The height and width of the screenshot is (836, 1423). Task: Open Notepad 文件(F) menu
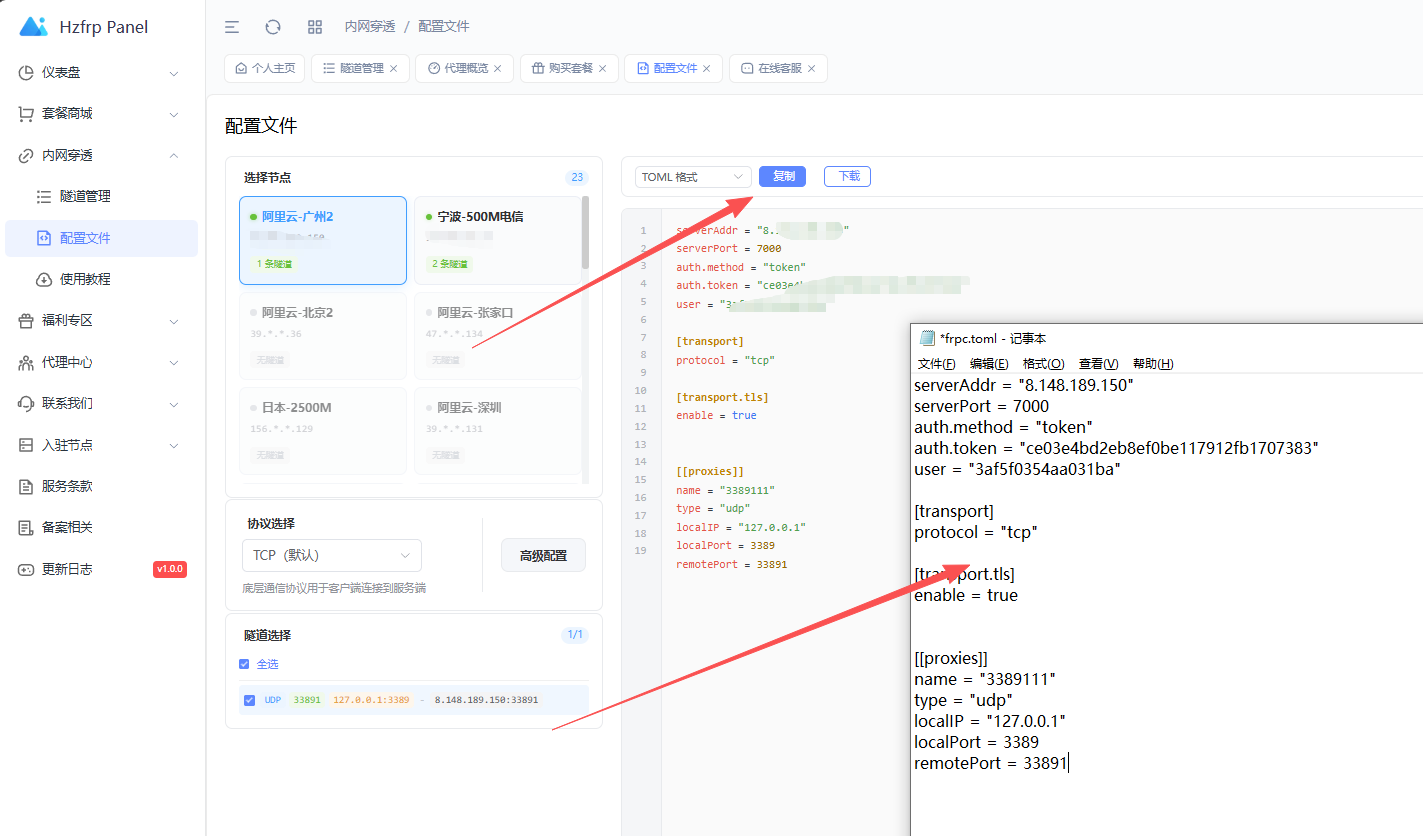coord(936,363)
